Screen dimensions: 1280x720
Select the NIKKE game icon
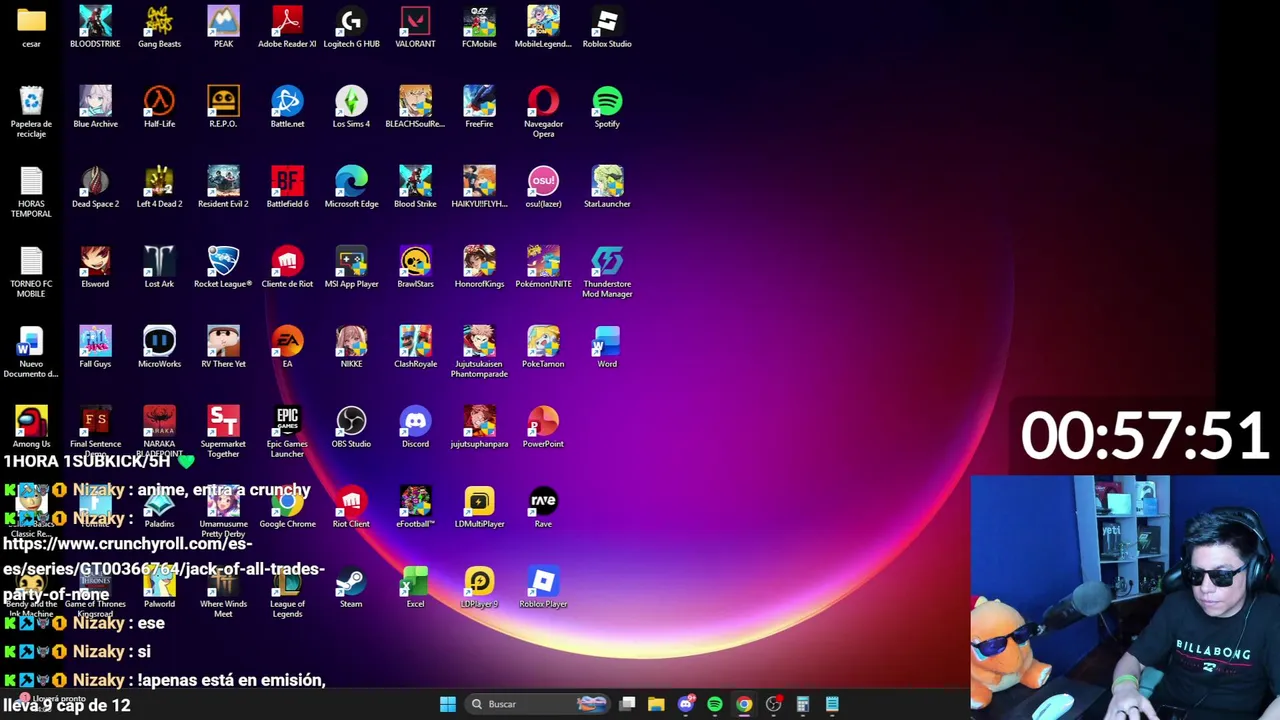pos(351,347)
